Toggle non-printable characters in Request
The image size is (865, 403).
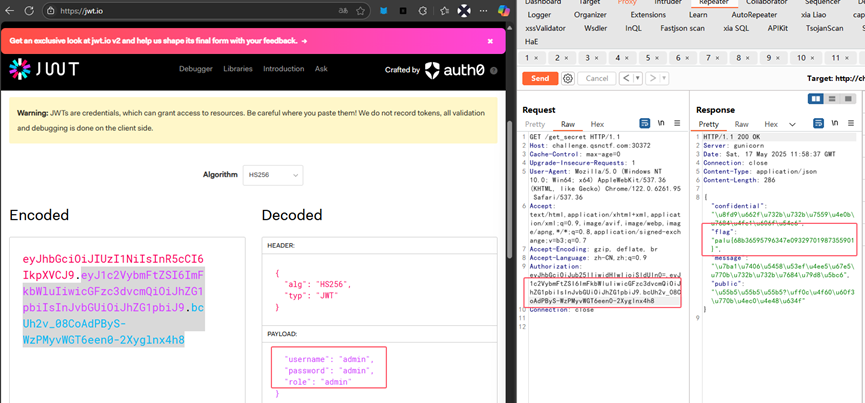coord(661,123)
